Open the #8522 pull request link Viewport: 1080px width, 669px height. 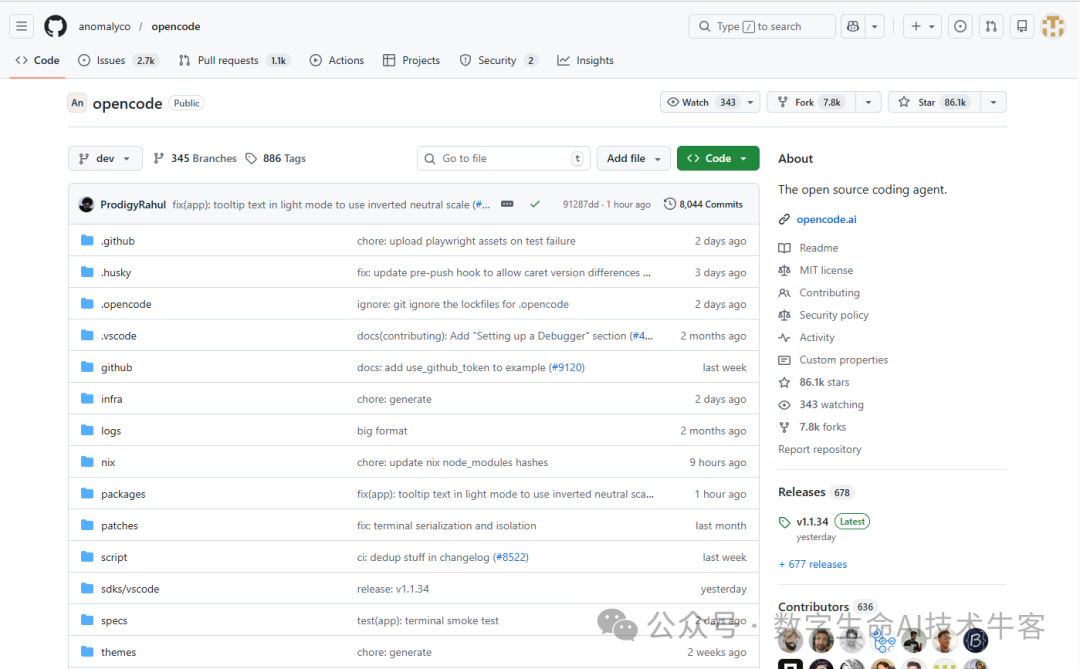point(510,557)
